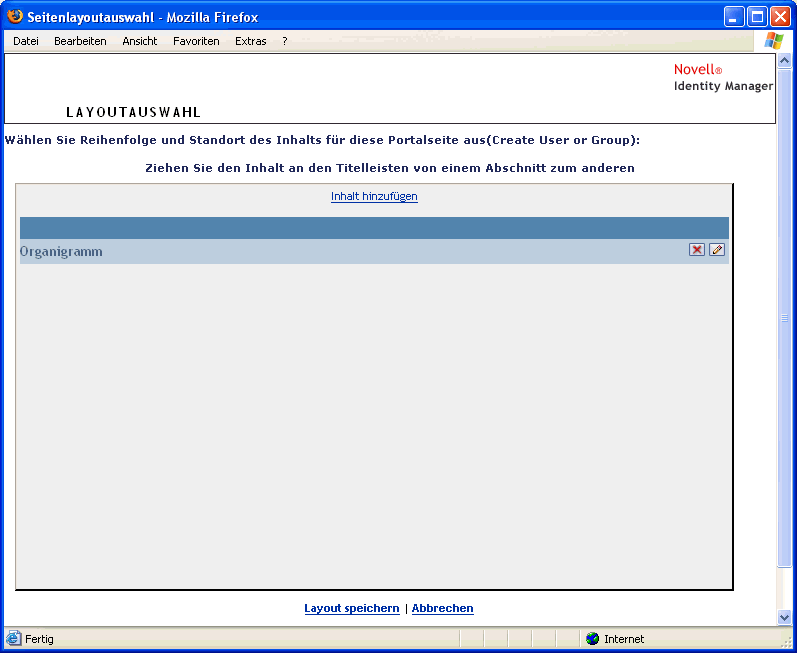Click the page icon in status bar
797x653 pixels.
click(14, 639)
